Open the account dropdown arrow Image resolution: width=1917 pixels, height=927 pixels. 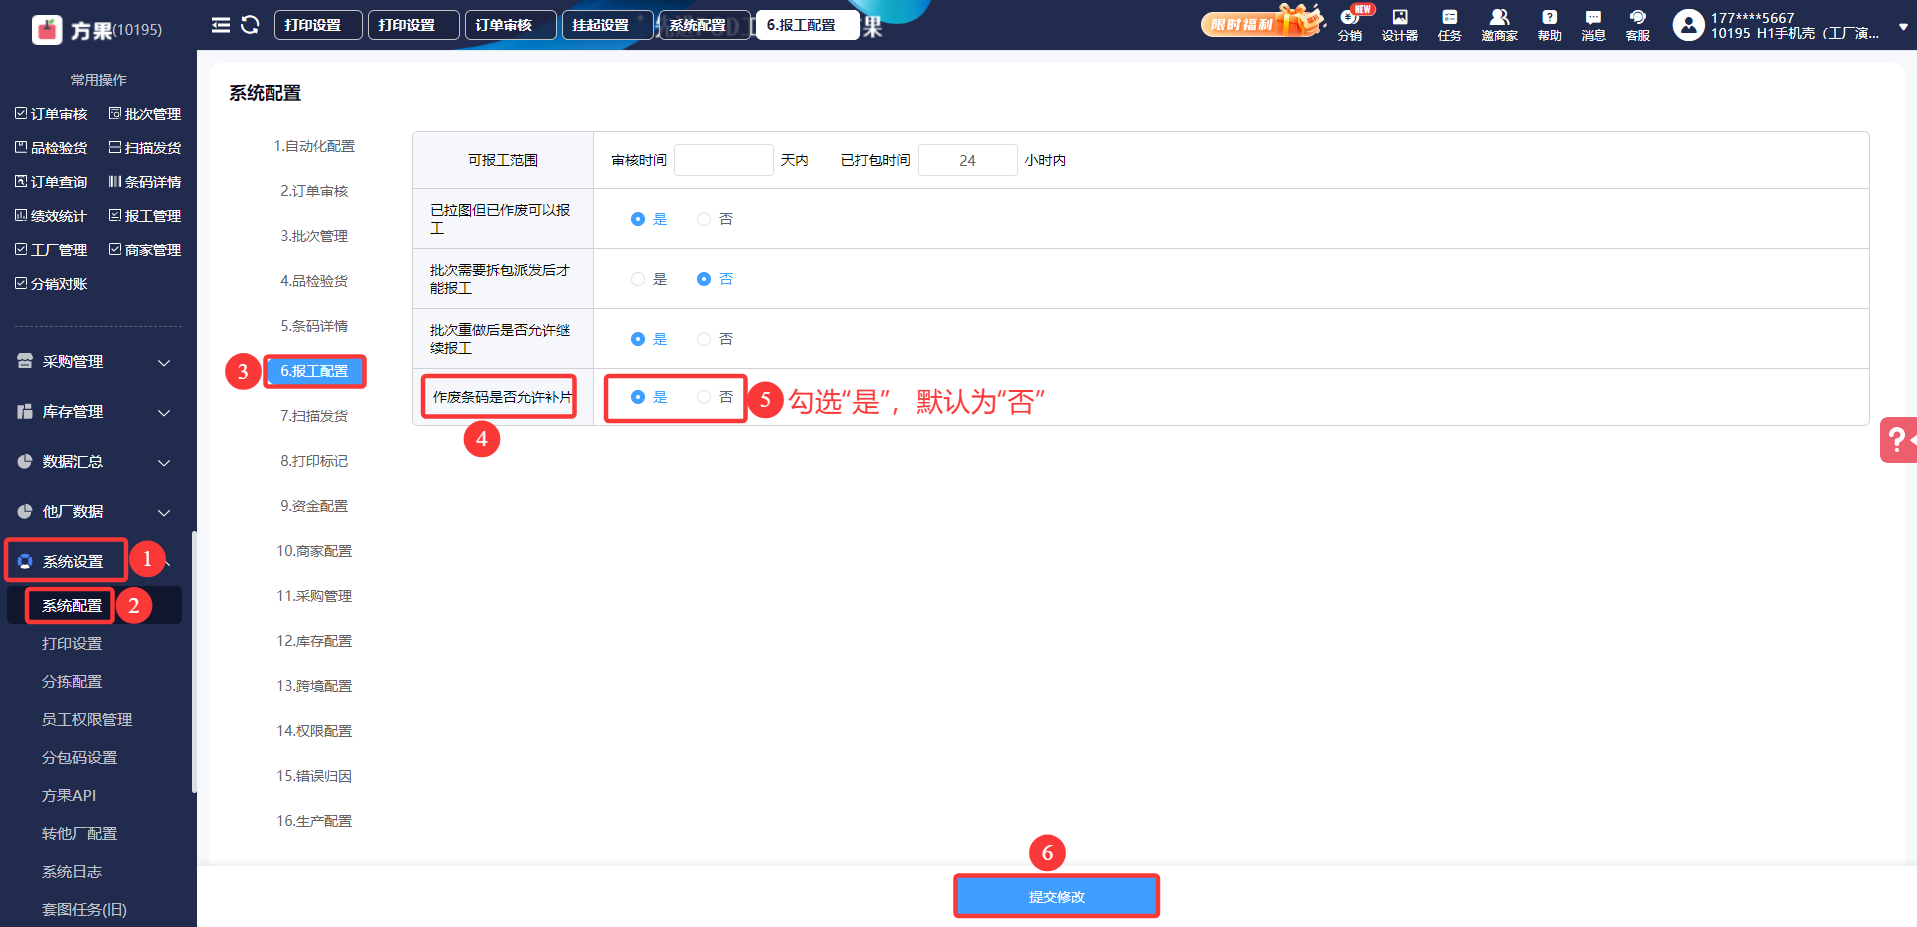point(1903,27)
